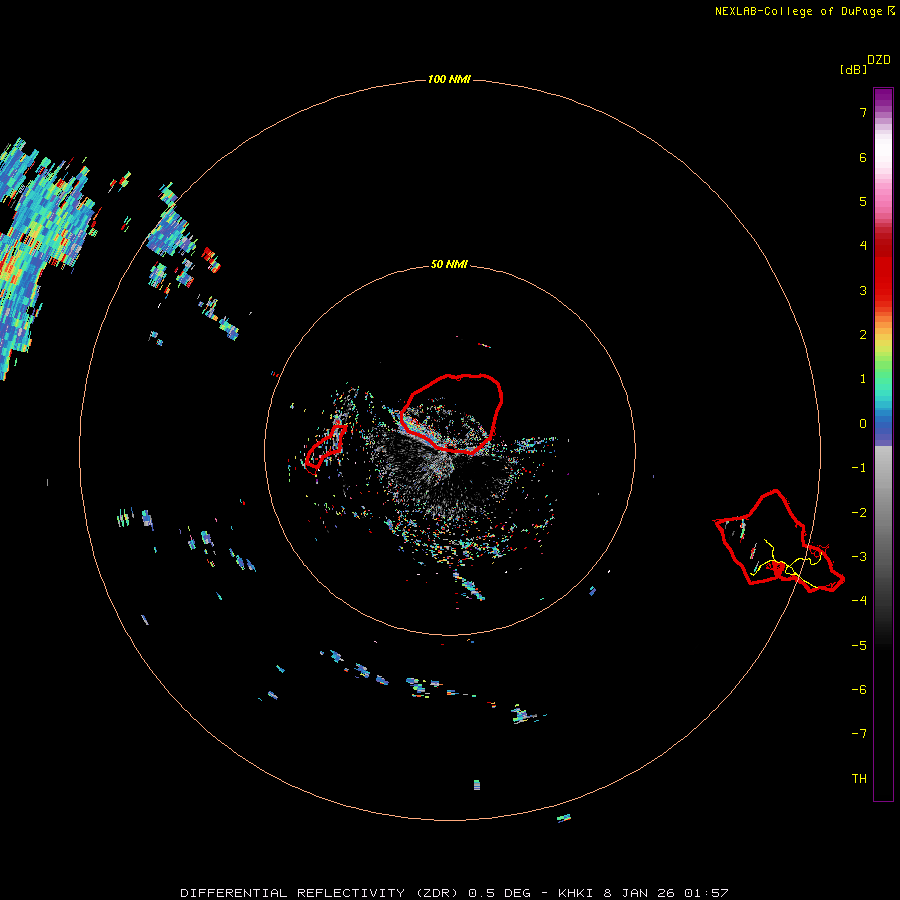Click the 5 value on the color scale

863,201
